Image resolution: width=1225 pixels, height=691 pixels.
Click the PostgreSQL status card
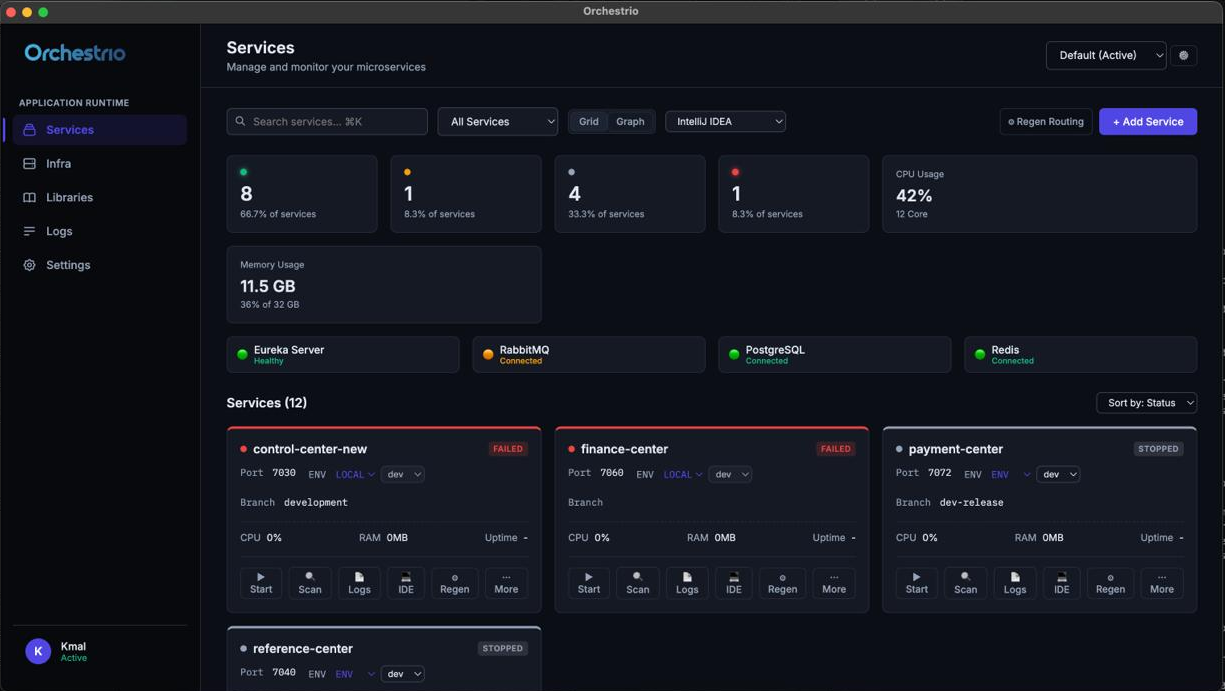tap(835, 355)
